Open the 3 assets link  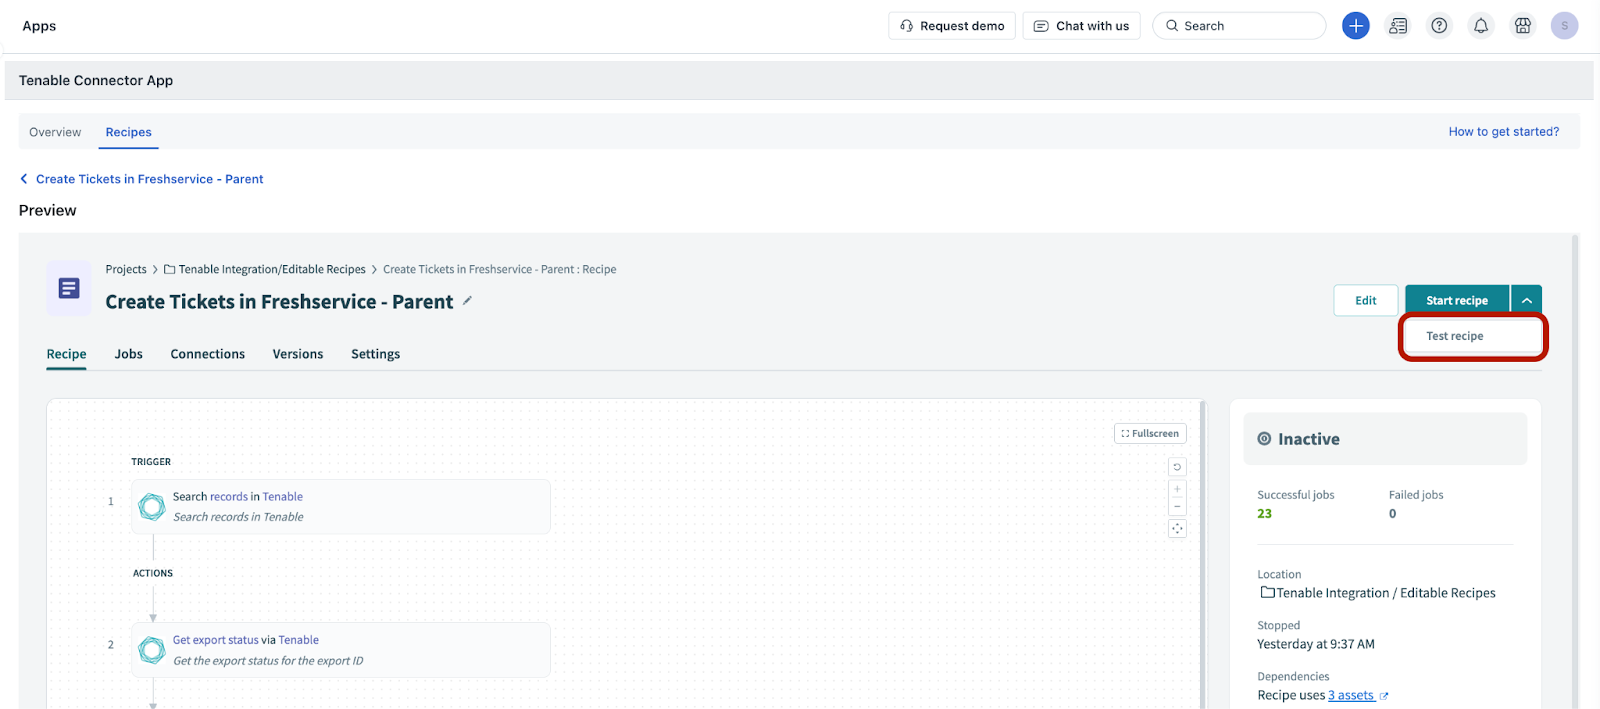click(1351, 696)
